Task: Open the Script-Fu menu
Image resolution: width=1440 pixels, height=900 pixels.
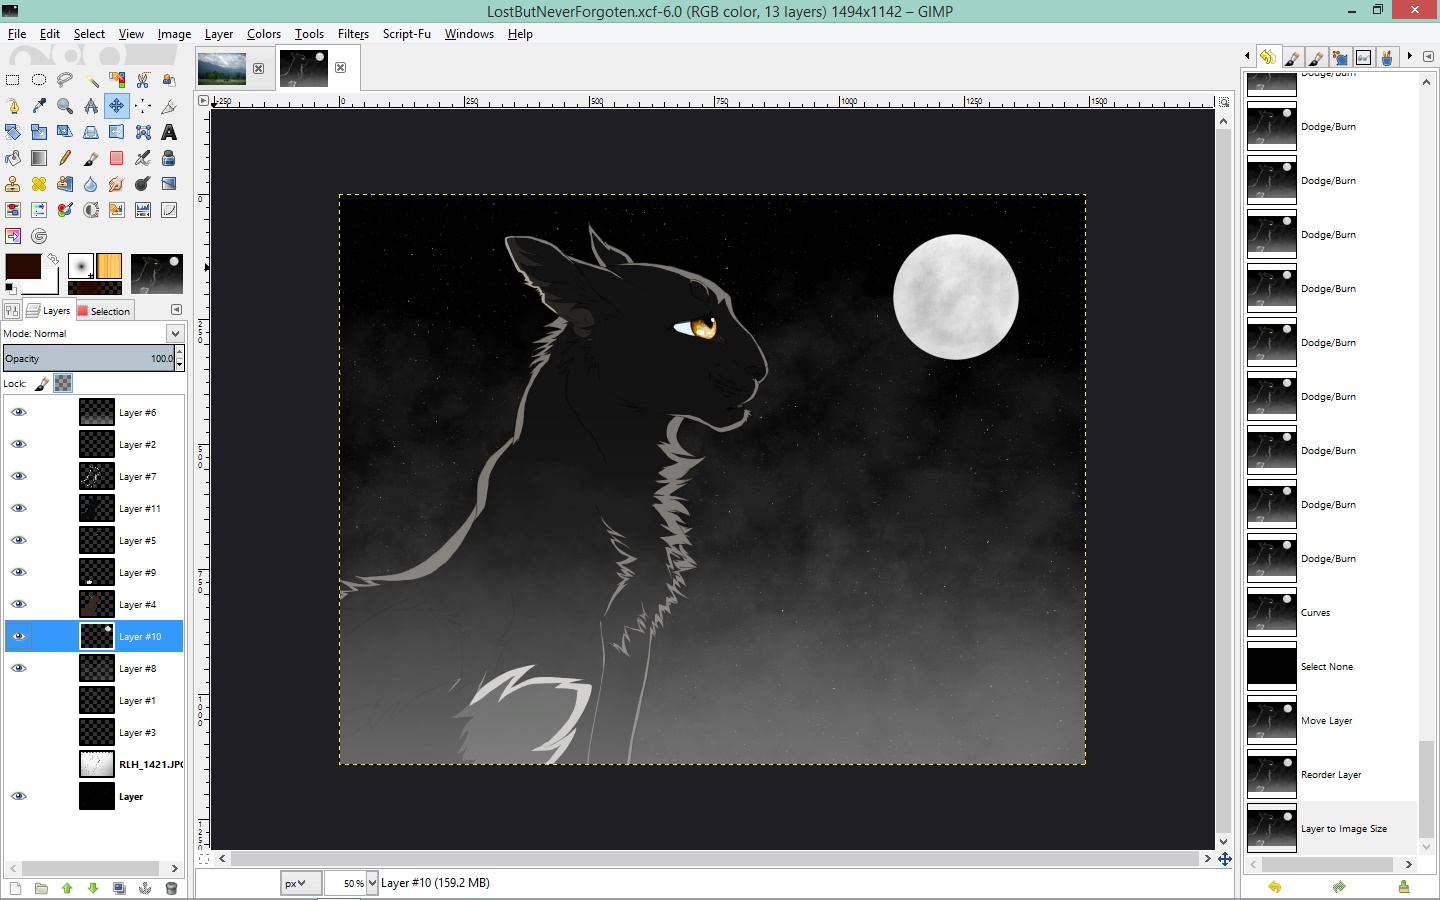Action: pyautogui.click(x=406, y=34)
